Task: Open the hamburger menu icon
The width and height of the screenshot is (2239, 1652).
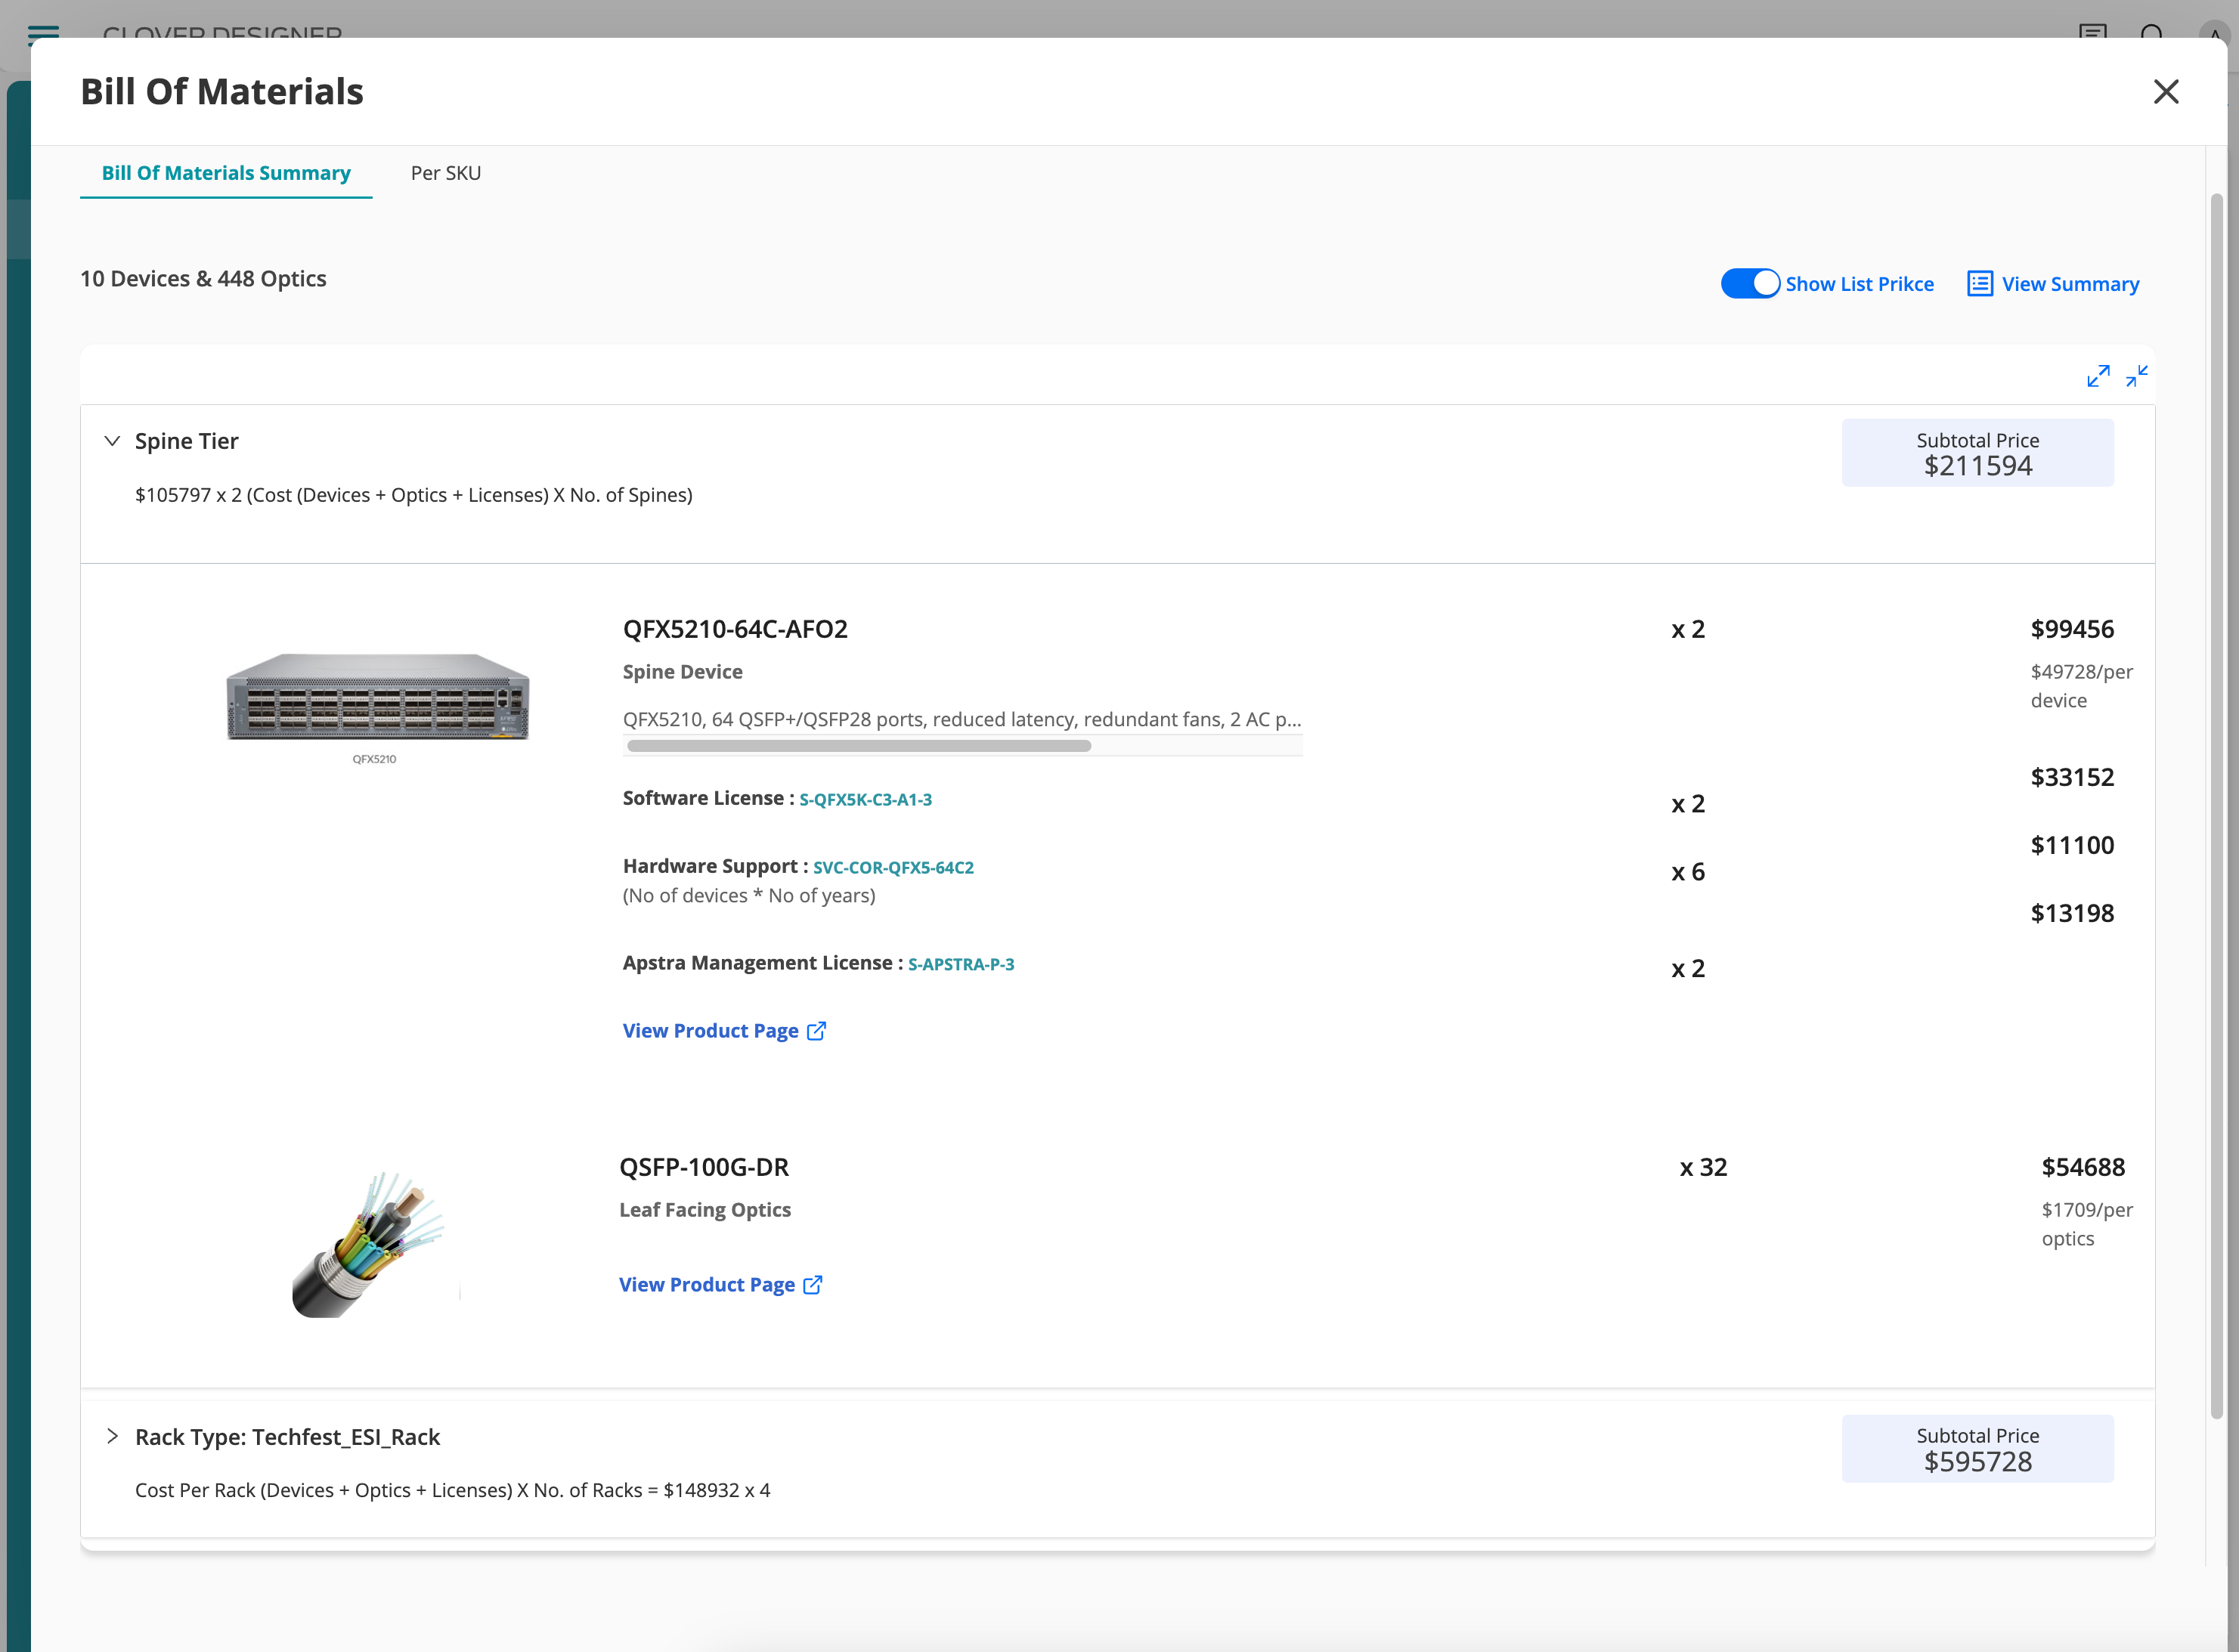Action: pyautogui.click(x=43, y=31)
